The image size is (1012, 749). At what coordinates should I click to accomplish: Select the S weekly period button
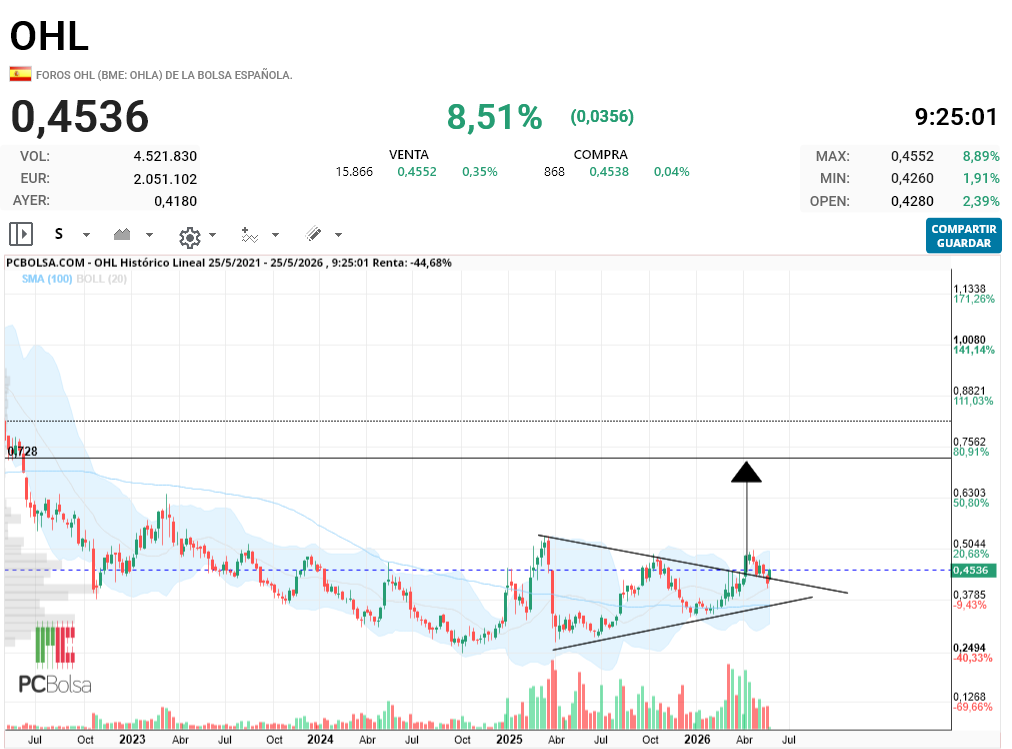pos(59,234)
